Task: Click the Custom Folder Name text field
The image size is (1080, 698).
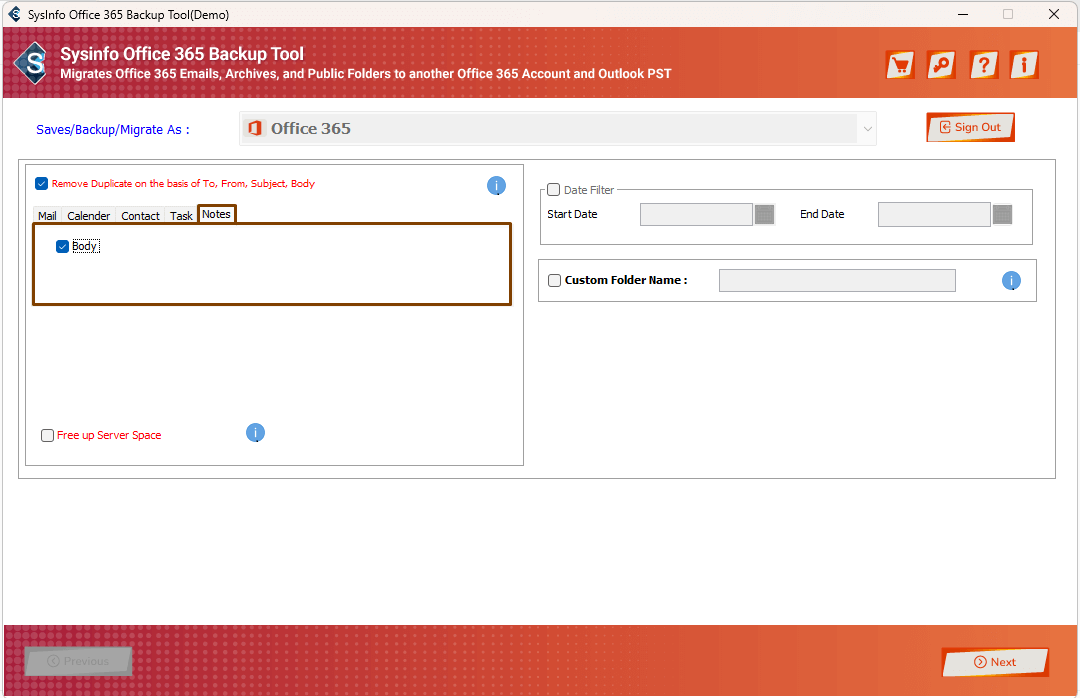Action: [x=836, y=281]
